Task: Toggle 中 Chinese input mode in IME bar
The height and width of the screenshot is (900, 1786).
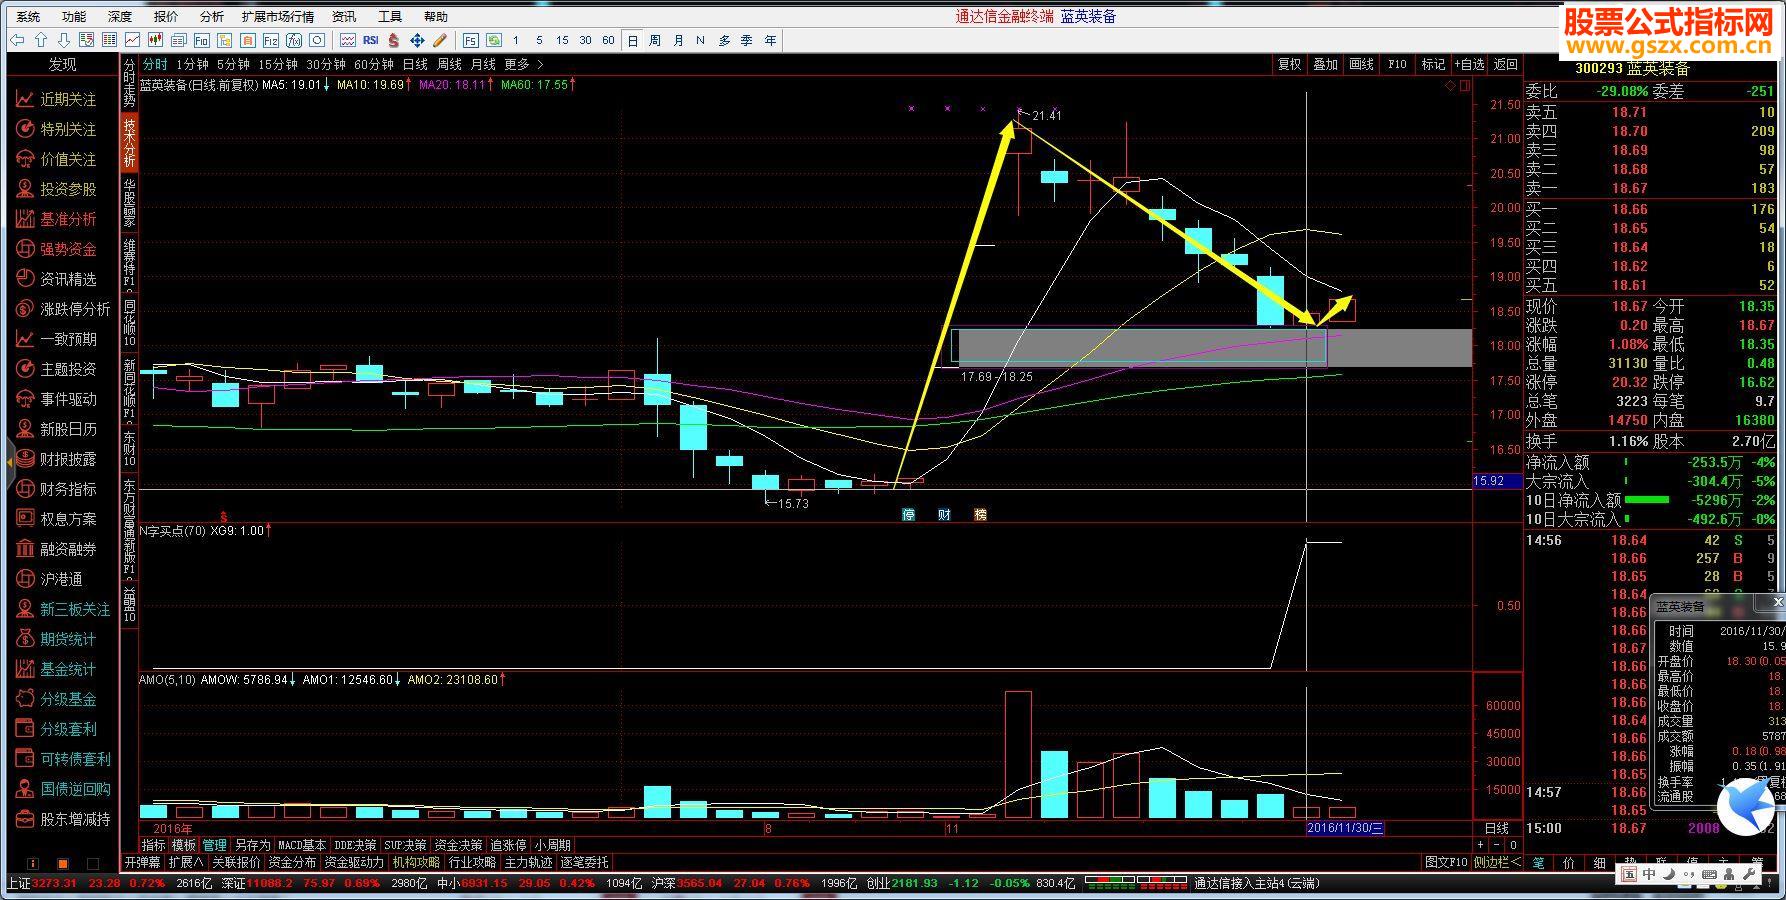Action: (x=1649, y=874)
